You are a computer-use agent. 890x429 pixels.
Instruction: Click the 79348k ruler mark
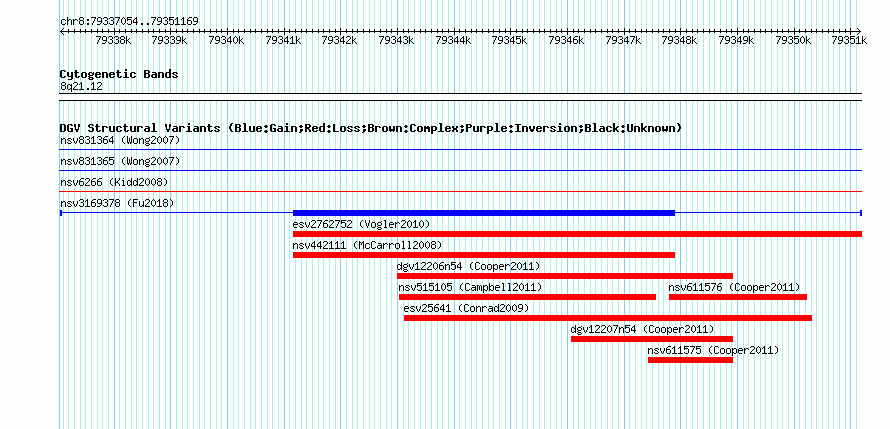coord(679,40)
